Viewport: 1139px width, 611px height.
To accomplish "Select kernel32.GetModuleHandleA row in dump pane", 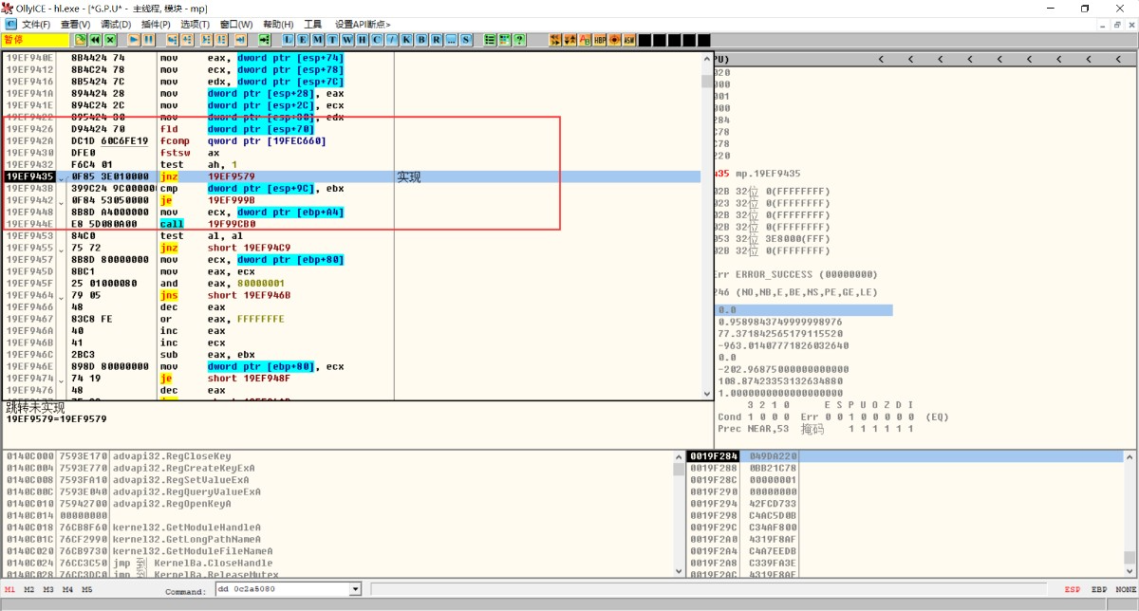I will [338, 527].
